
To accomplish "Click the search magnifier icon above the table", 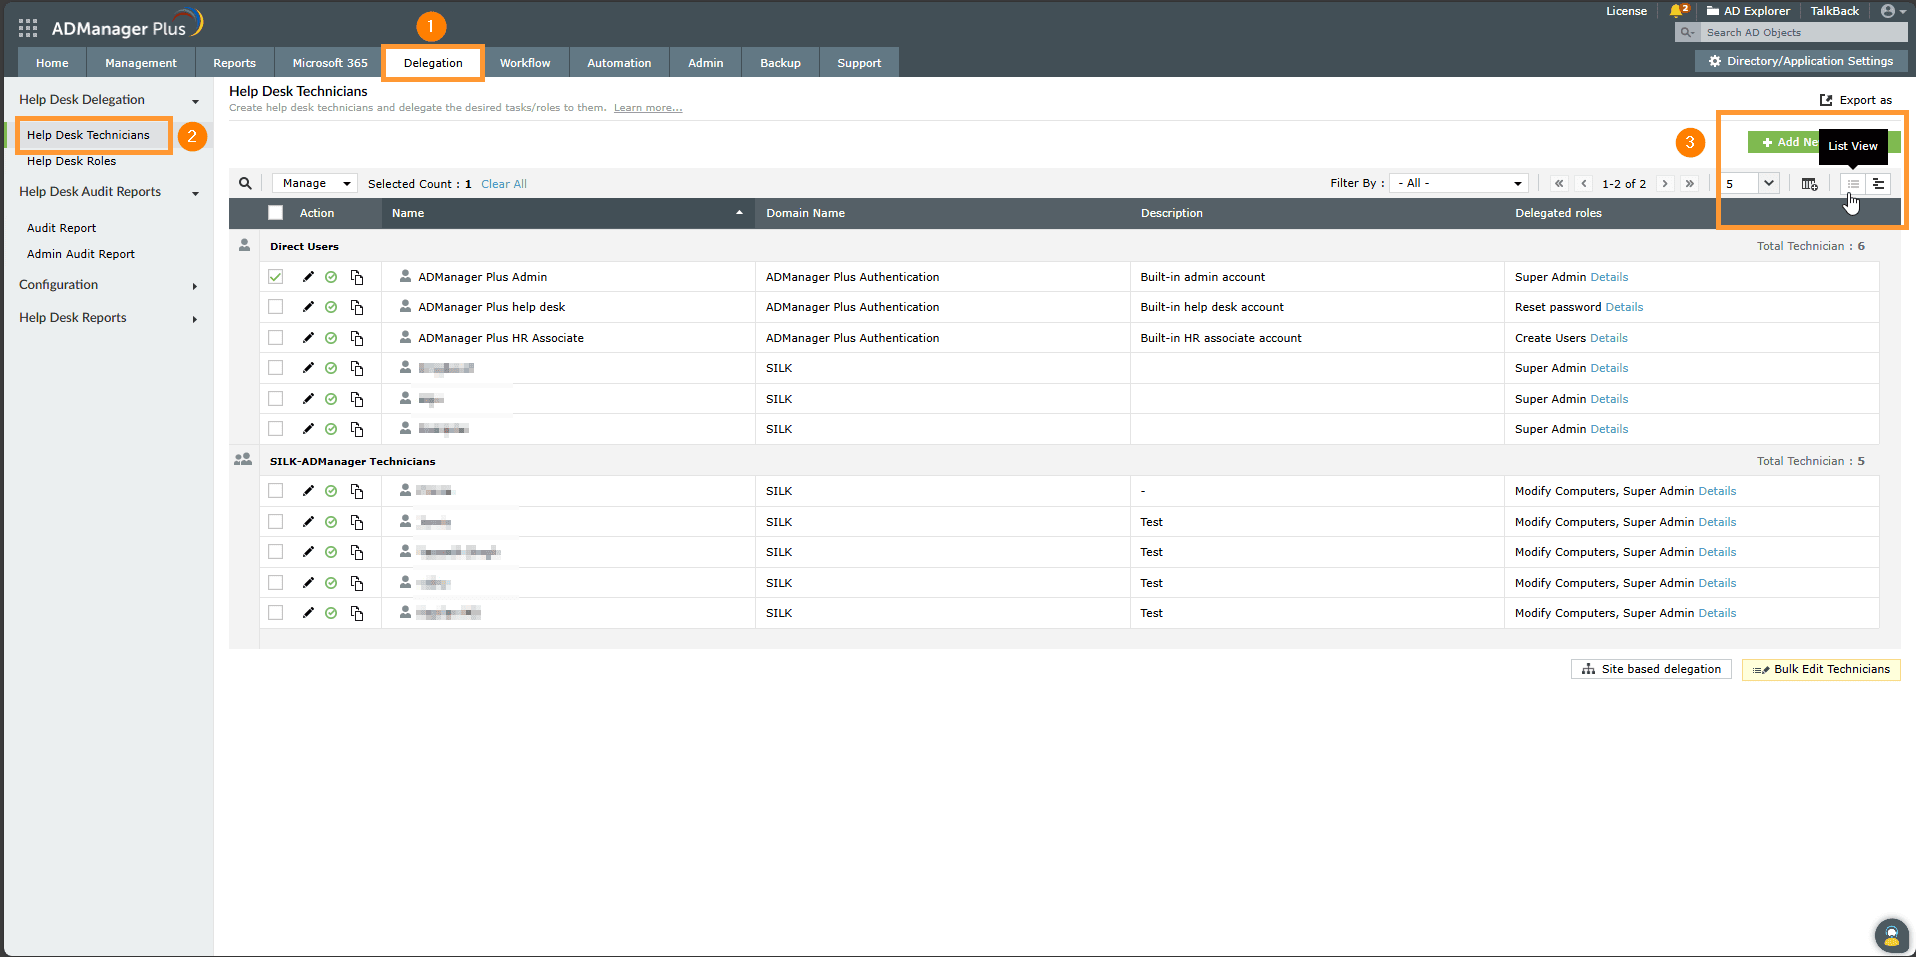I will [245, 183].
